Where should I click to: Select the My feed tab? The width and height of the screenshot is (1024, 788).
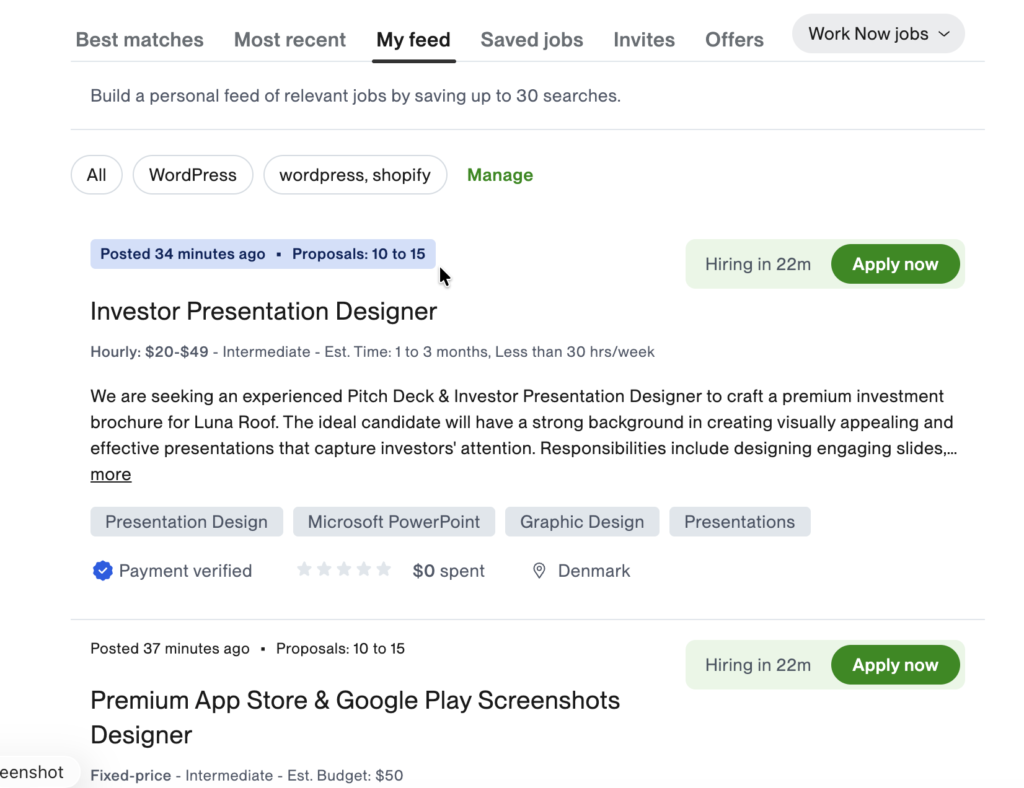pyautogui.click(x=413, y=40)
